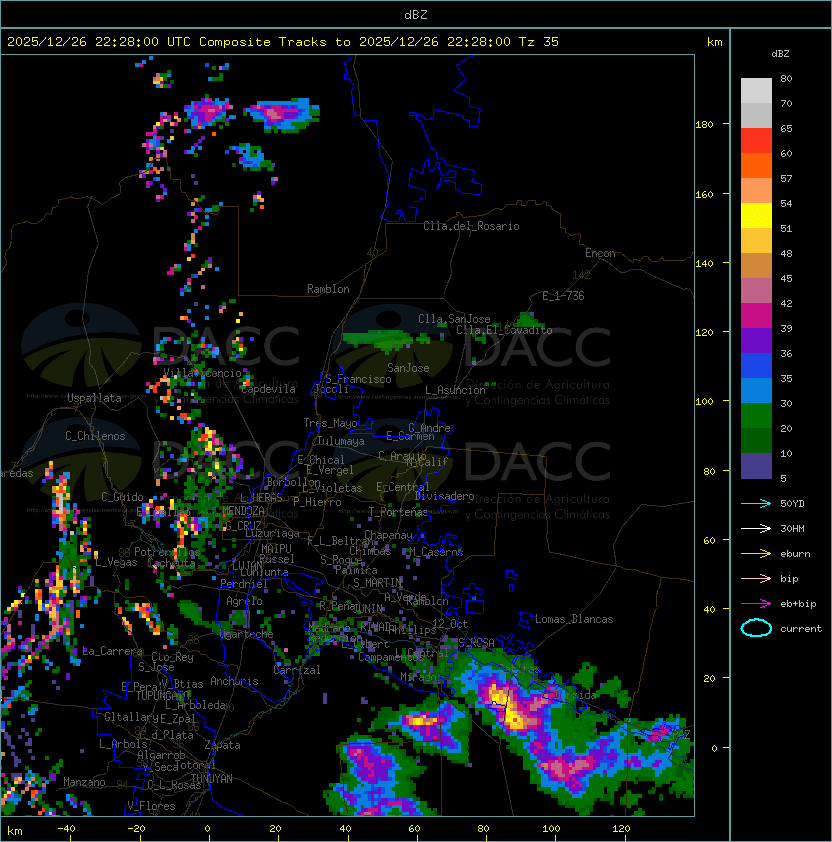This screenshot has height=842, width=832.
Task: Pick the magenta swatch between 42 and 39
Action: pyautogui.click(x=756, y=315)
